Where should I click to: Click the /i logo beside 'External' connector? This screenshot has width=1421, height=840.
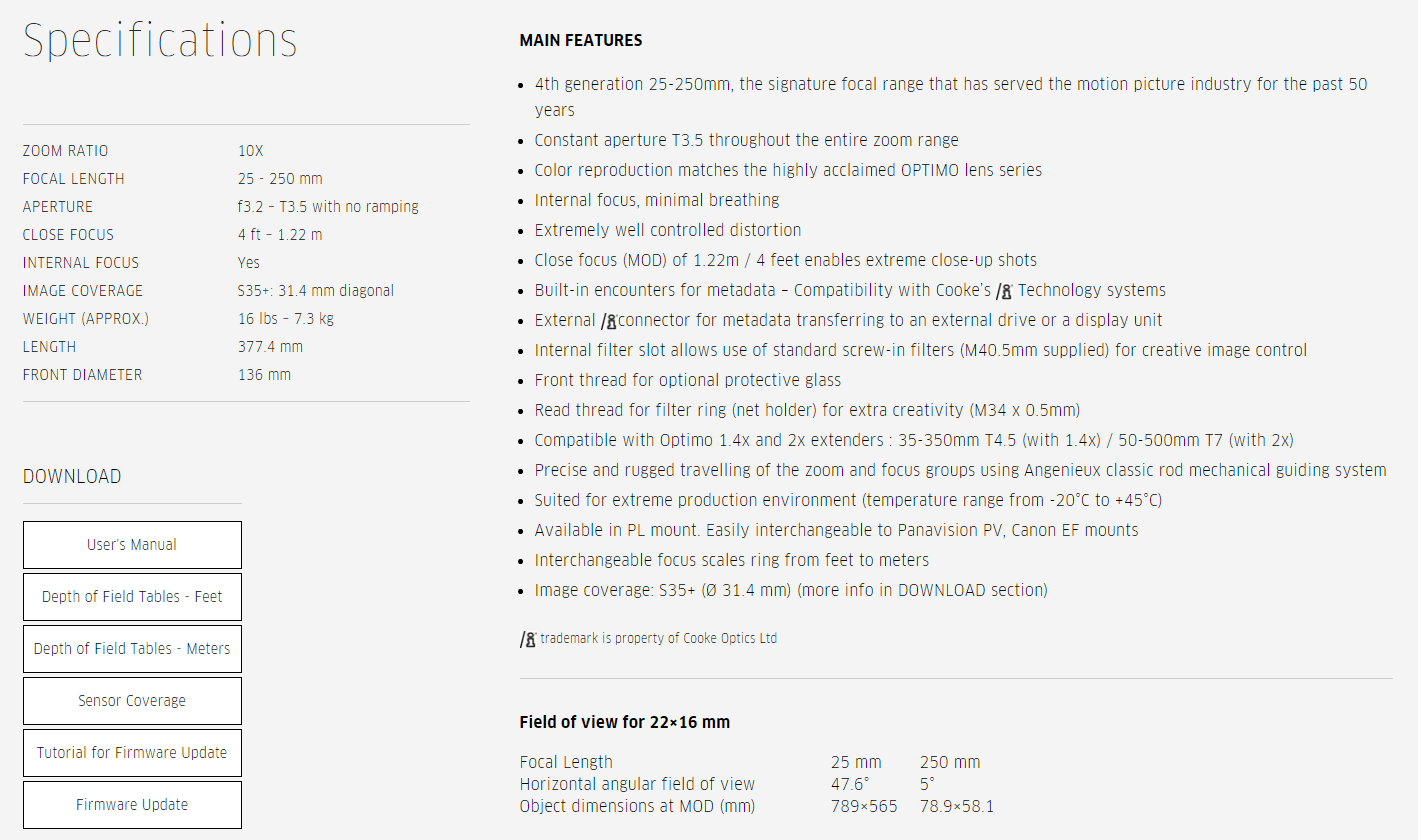(609, 321)
